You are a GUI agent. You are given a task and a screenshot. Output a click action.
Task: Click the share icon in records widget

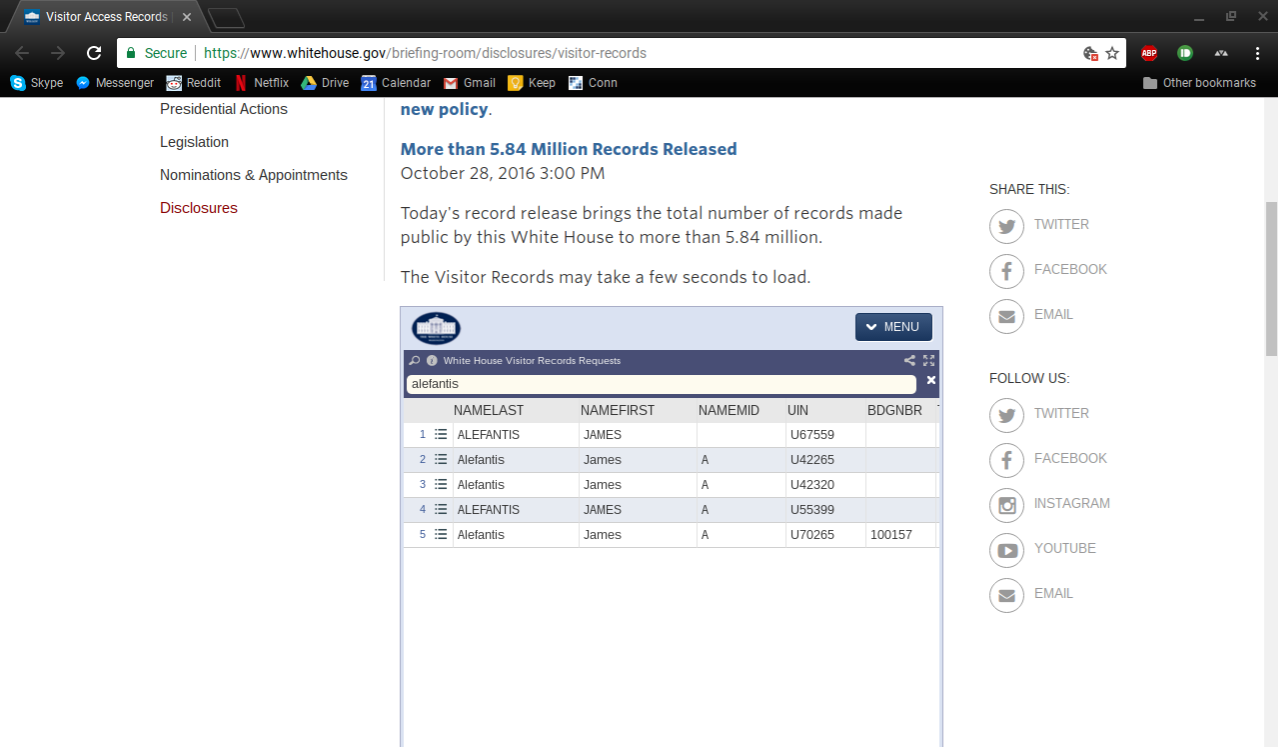(x=909, y=361)
